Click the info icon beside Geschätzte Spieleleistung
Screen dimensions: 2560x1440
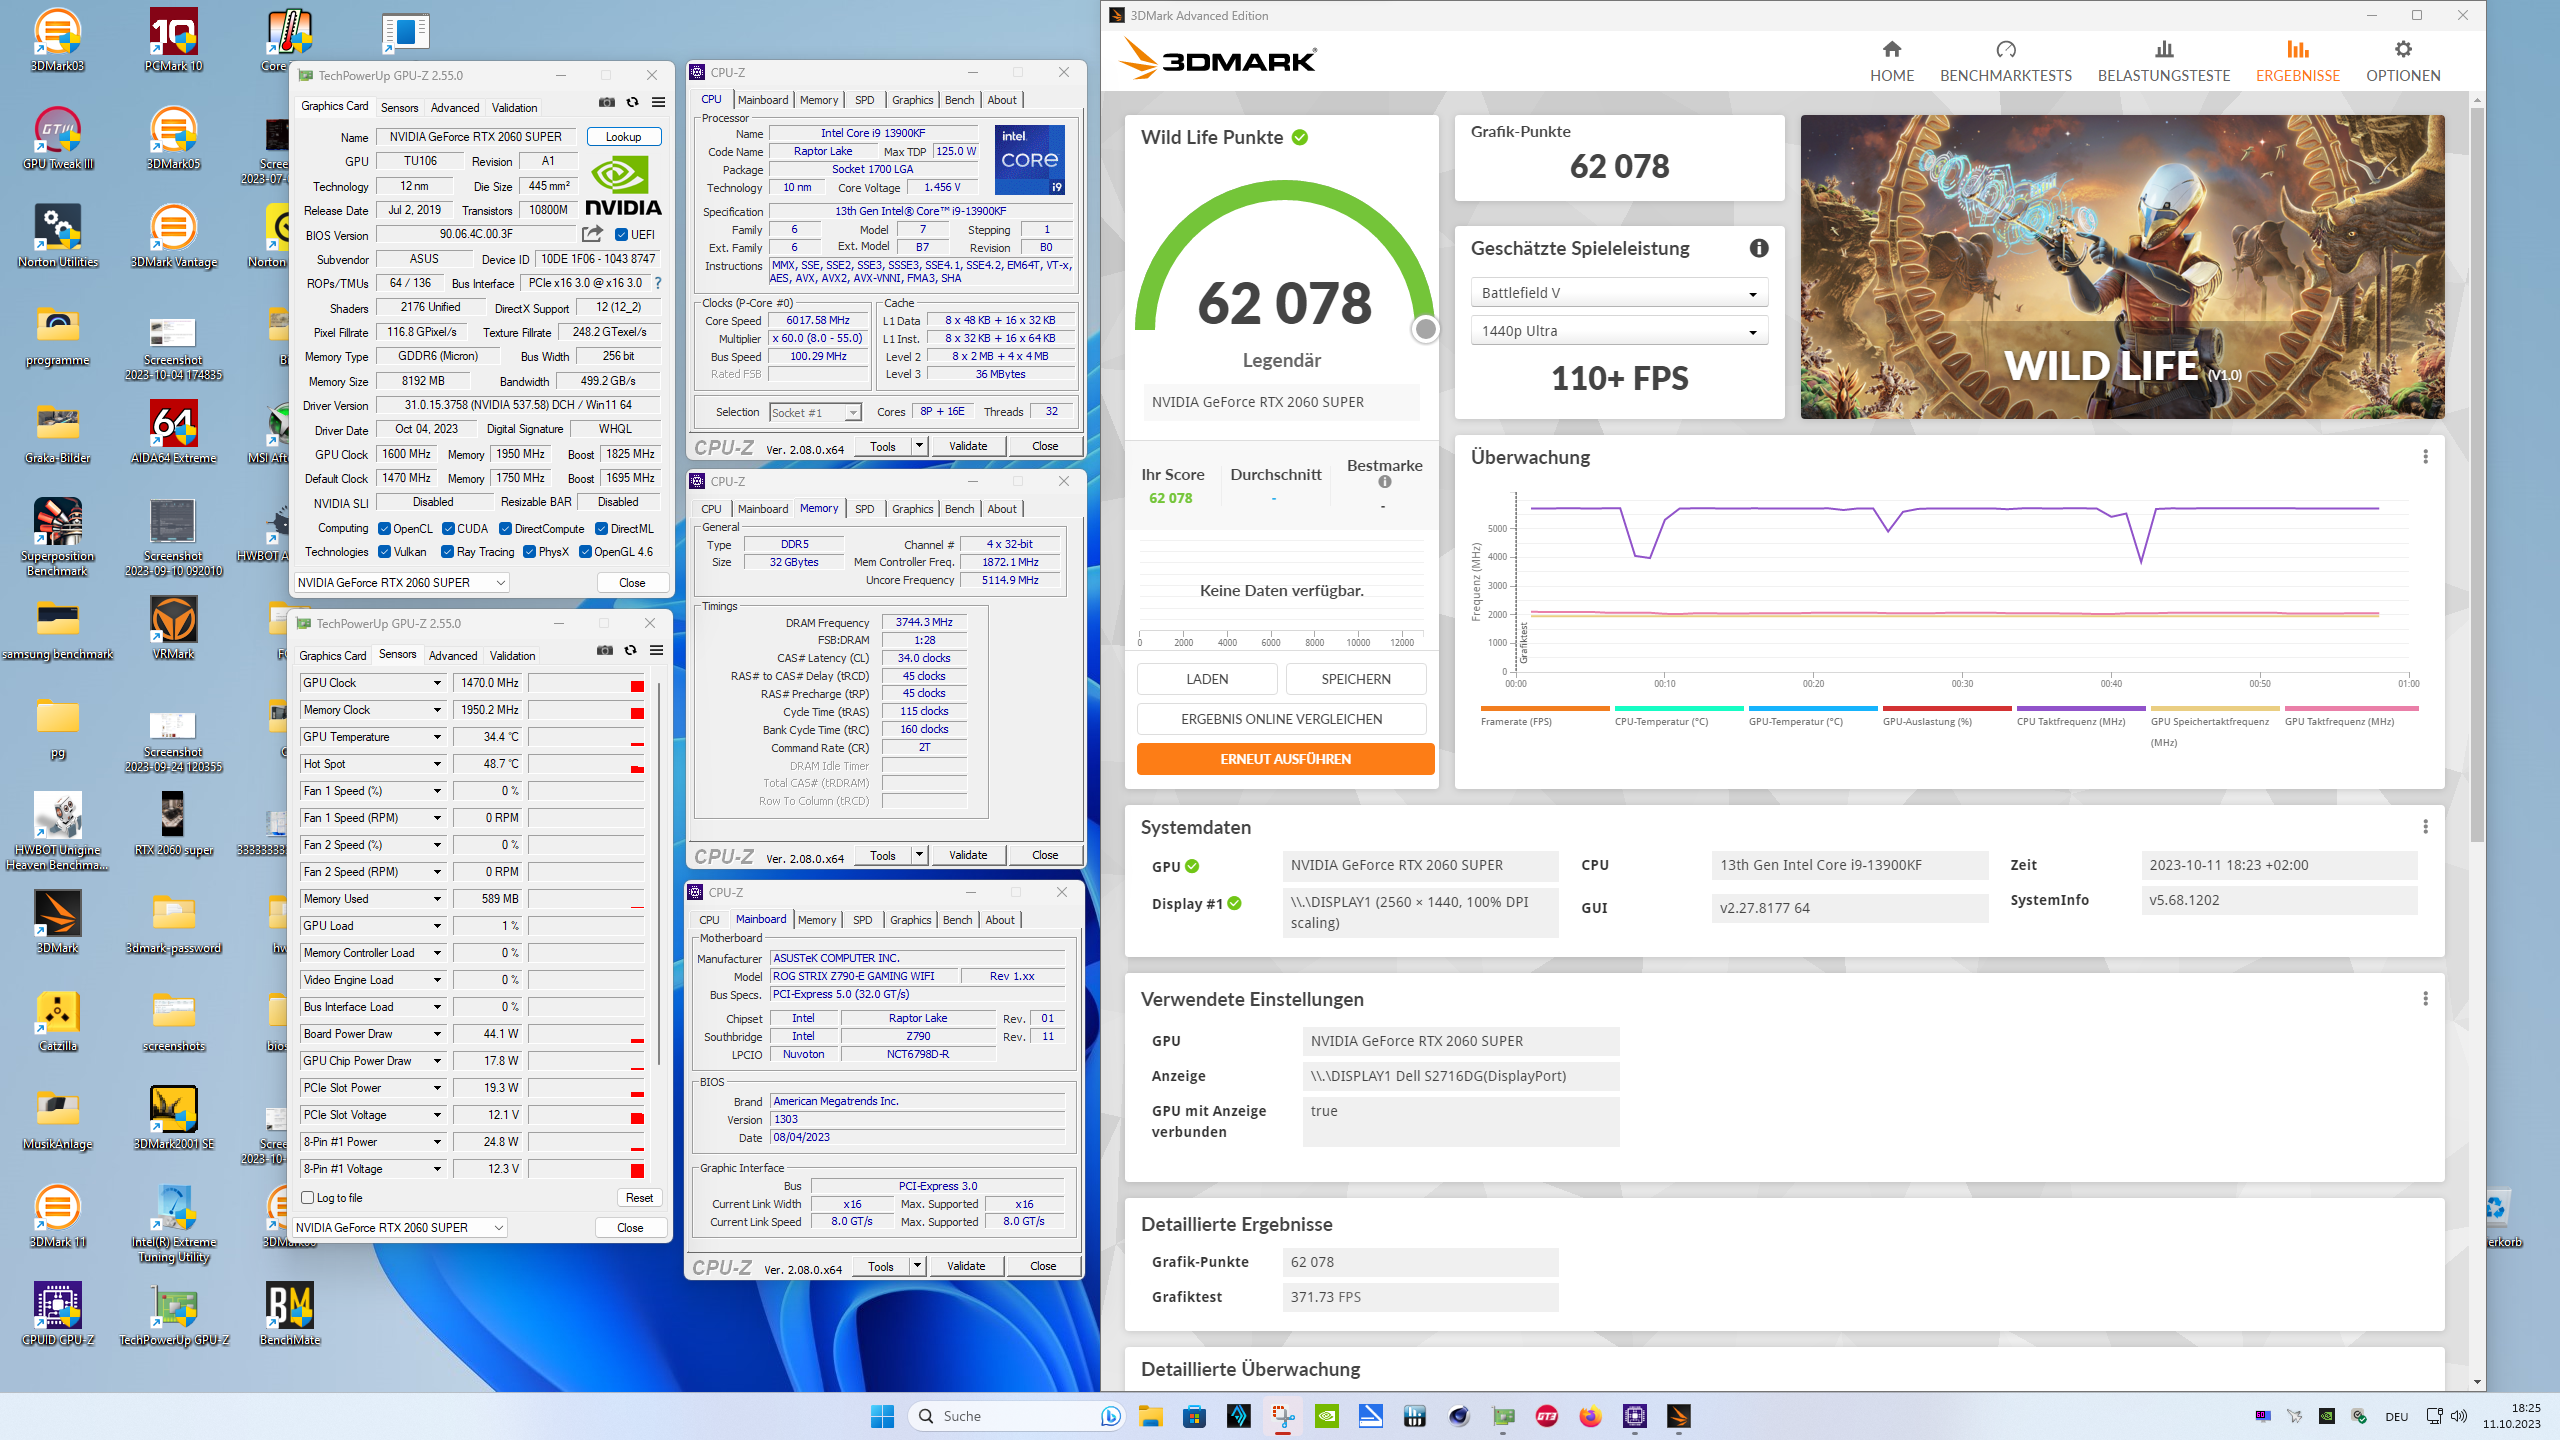(1758, 248)
